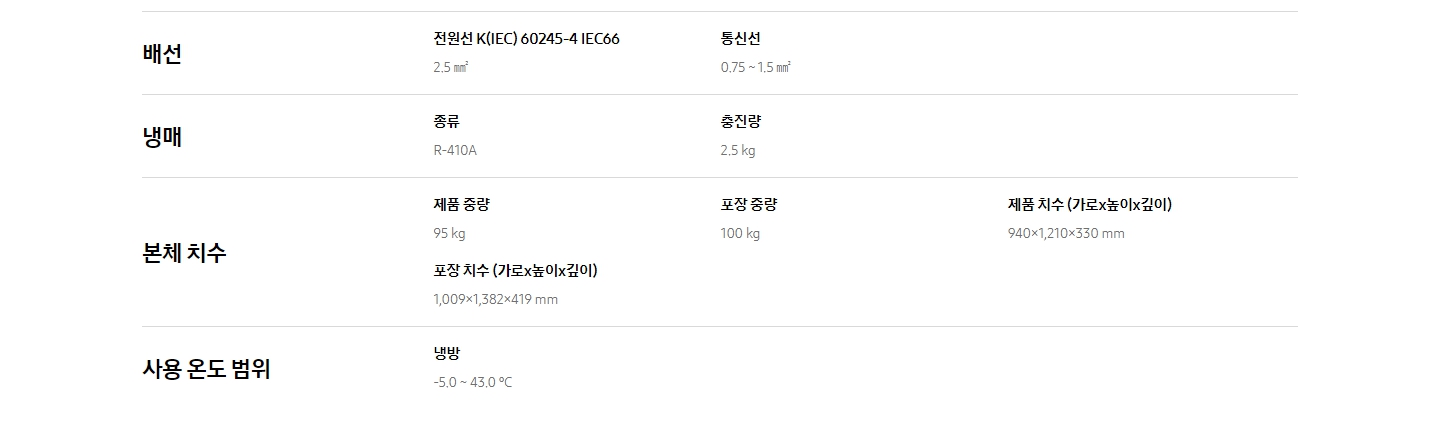The height and width of the screenshot is (430, 1440).
Task: Click the 본체 치수 section heading
Action: coord(185,252)
